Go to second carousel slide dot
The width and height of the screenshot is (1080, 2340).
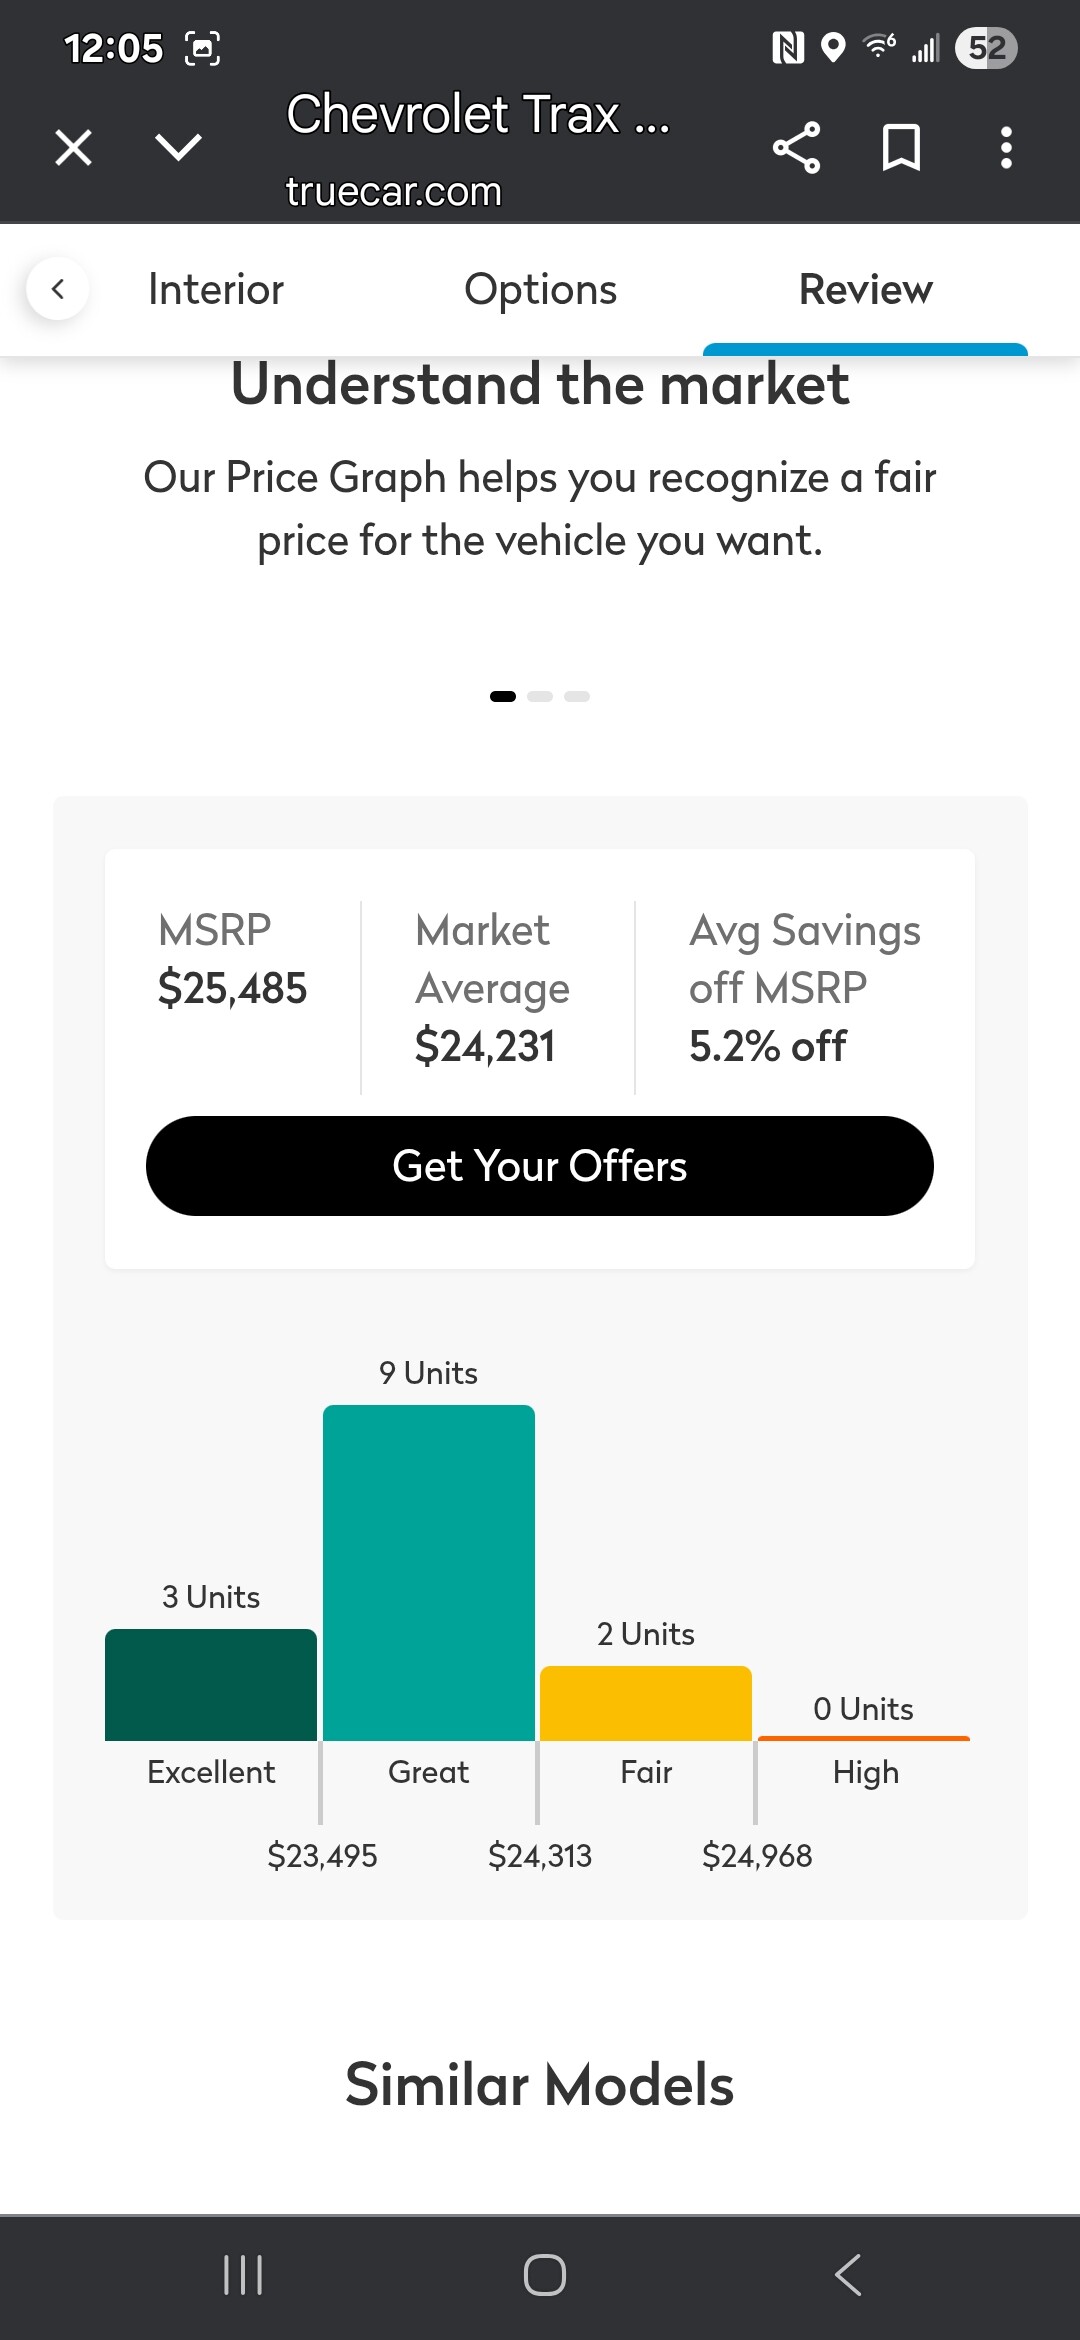[x=540, y=696]
